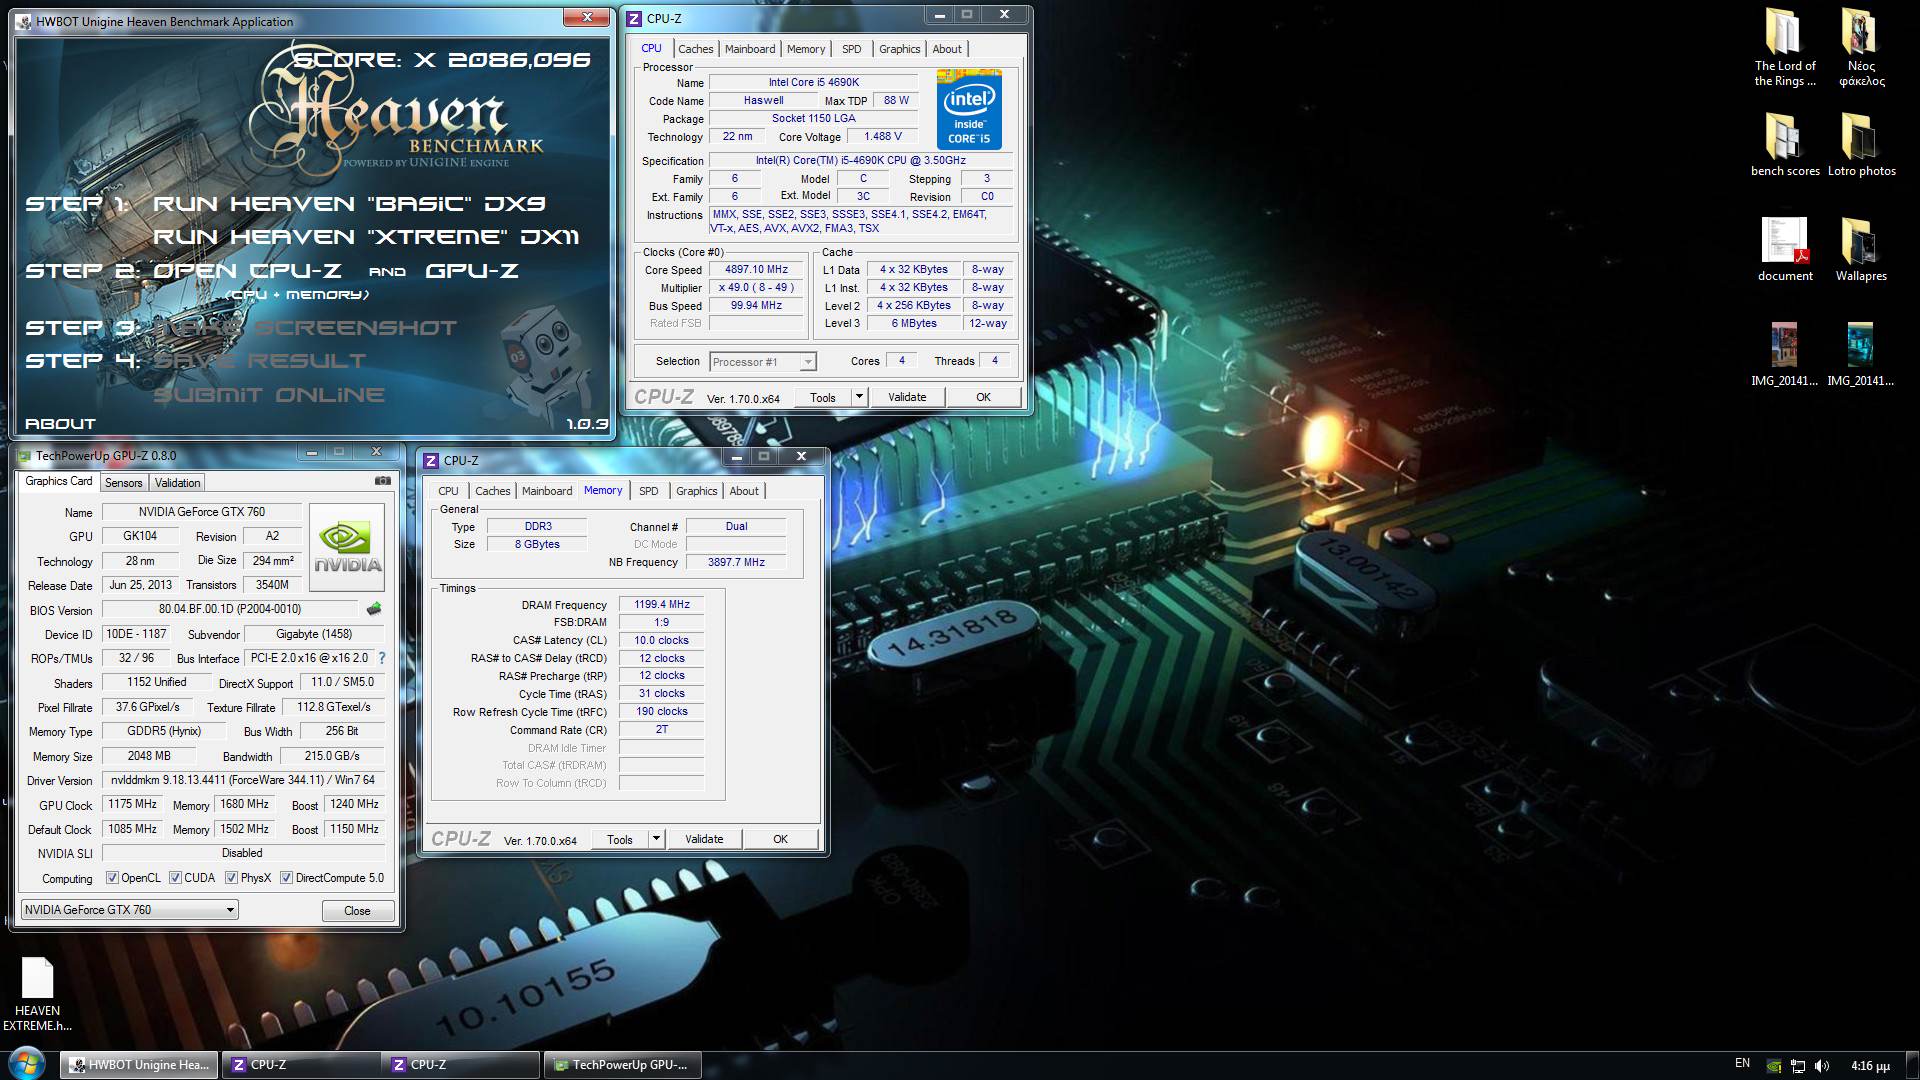Run Heaven "Xtreme" DX11 benchmark
Viewport: 1920px width, 1080px height.
tap(366, 237)
